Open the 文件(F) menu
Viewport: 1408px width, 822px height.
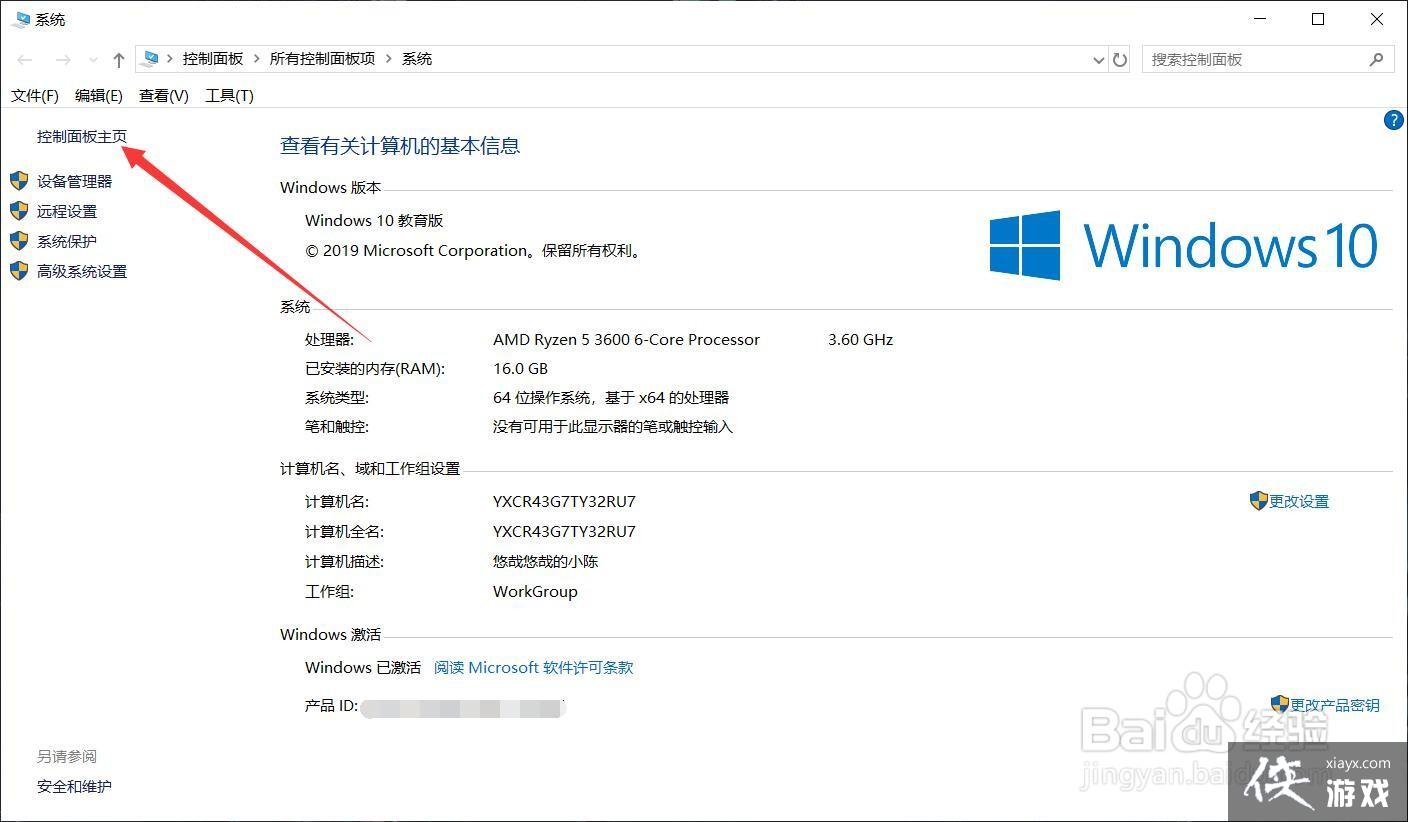(x=35, y=95)
